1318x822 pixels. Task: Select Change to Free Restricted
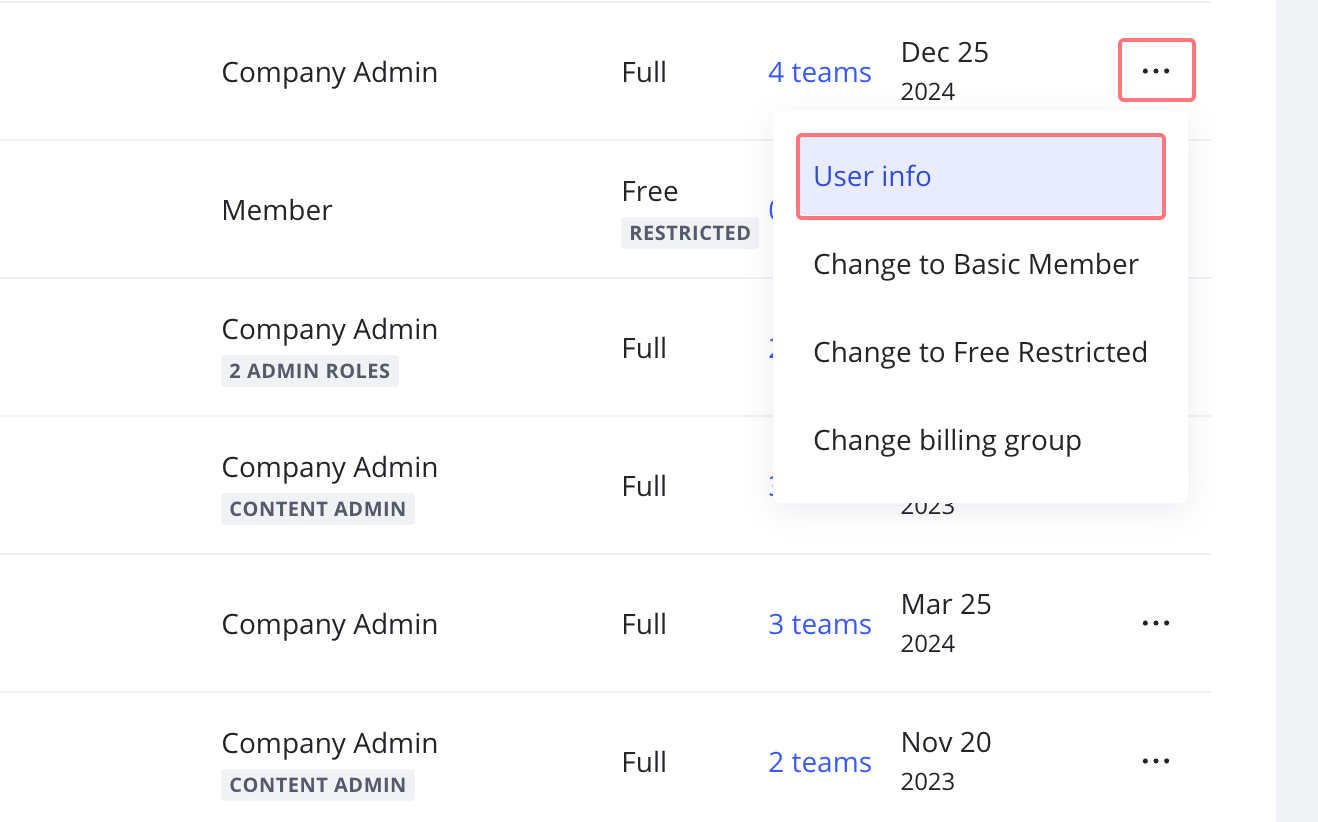(x=980, y=352)
